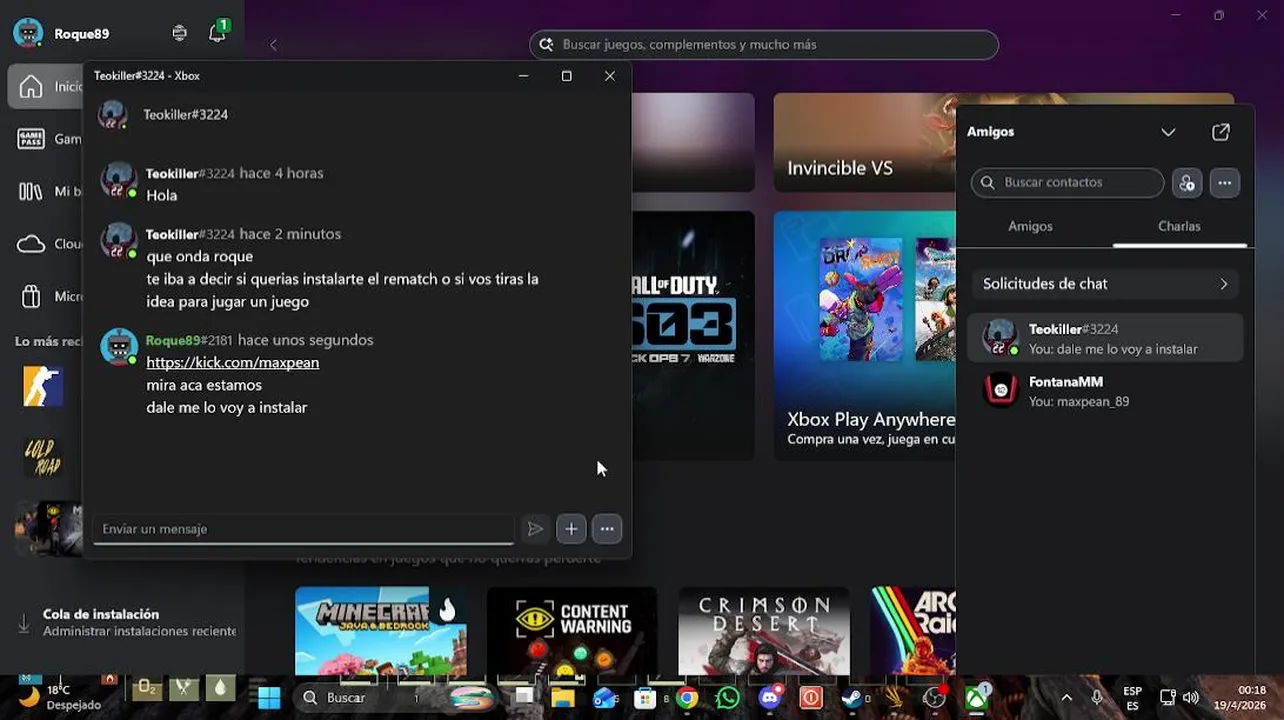The width and height of the screenshot is (1284, 720).
Task: Open Mi biblioteca library icon
Action: tap(31, 191)
